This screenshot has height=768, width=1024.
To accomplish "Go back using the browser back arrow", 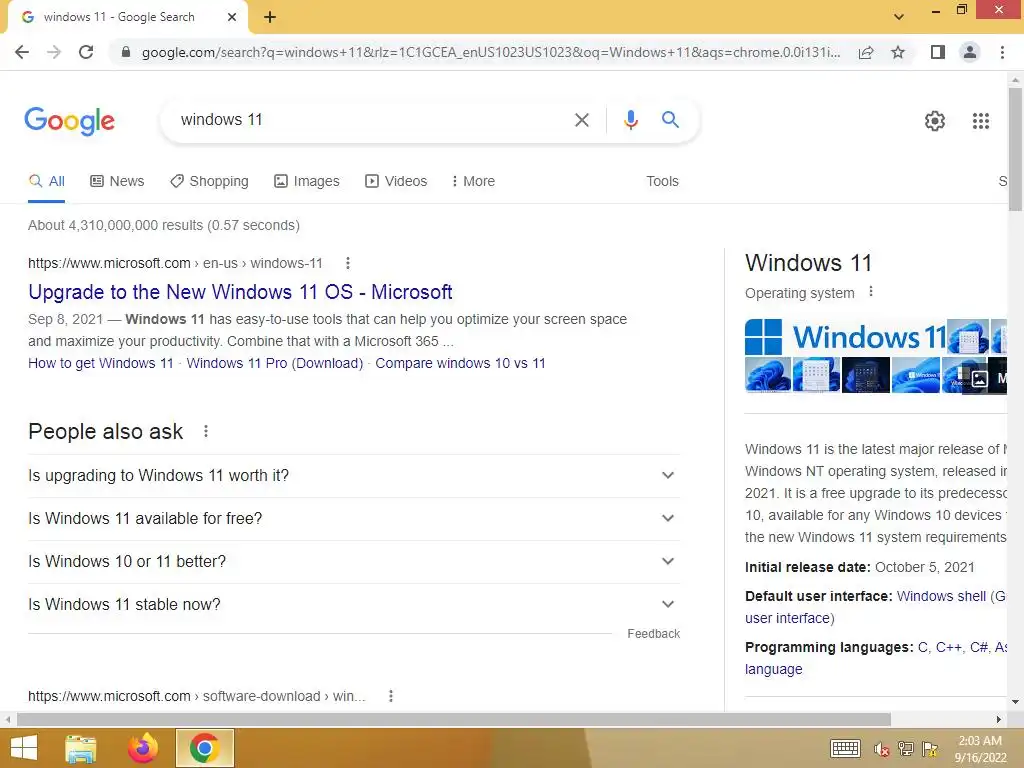I will tap(22, 52).
